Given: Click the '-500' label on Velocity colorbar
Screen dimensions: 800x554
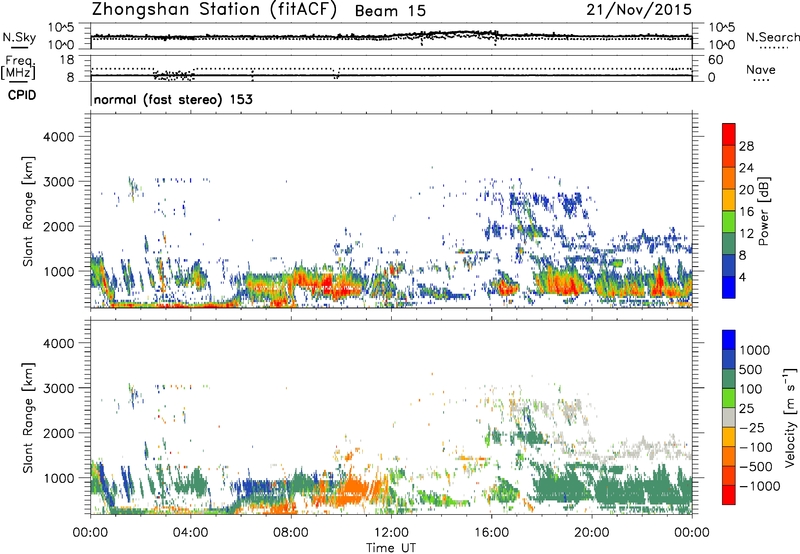Looking at the screenshot, I should (756, 467).
